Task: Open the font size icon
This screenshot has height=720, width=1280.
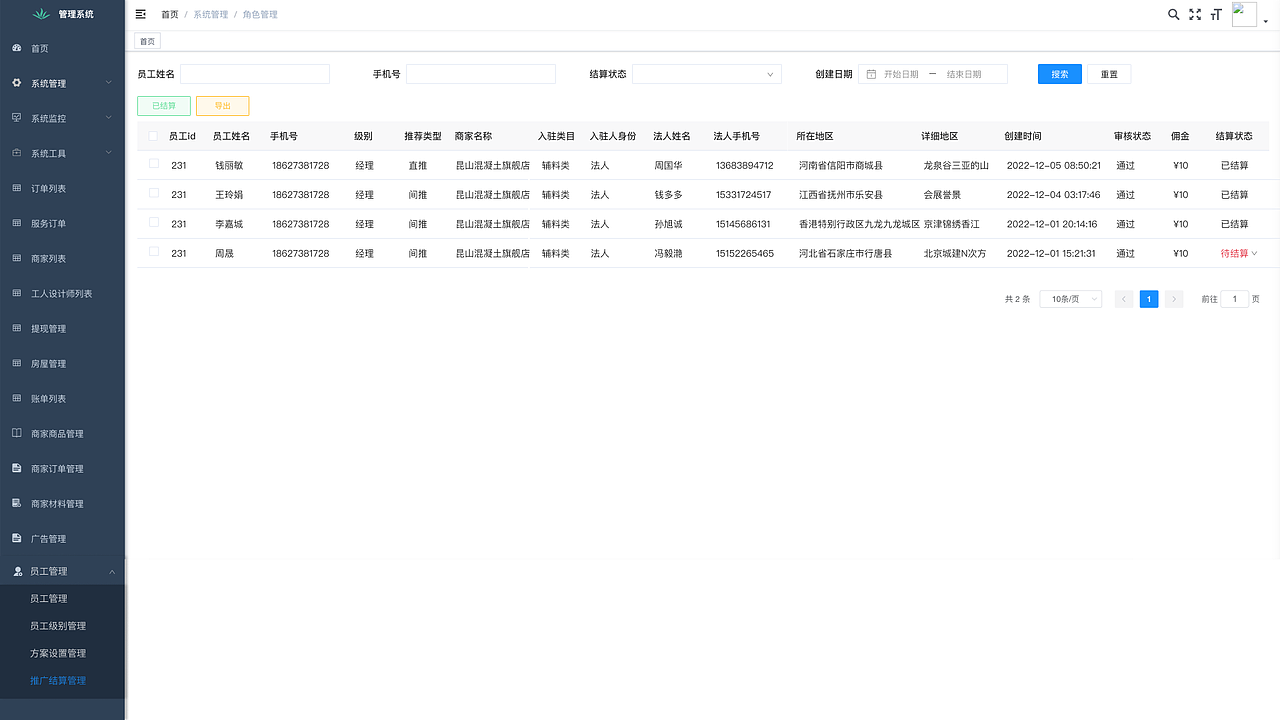Action: point(1216,14)
